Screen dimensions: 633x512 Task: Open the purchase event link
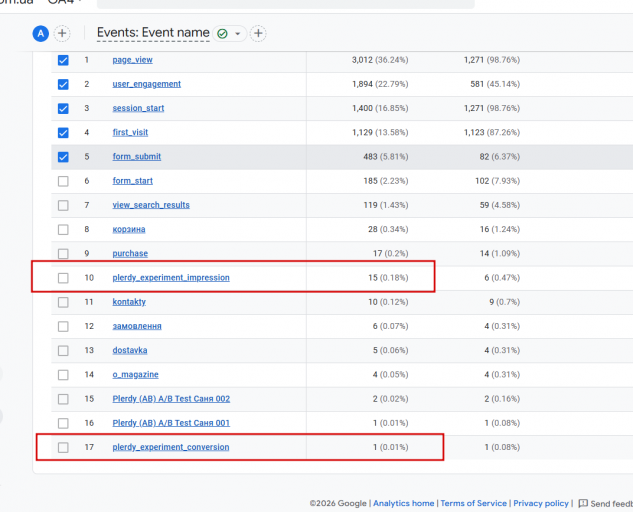tap(130, 254)
